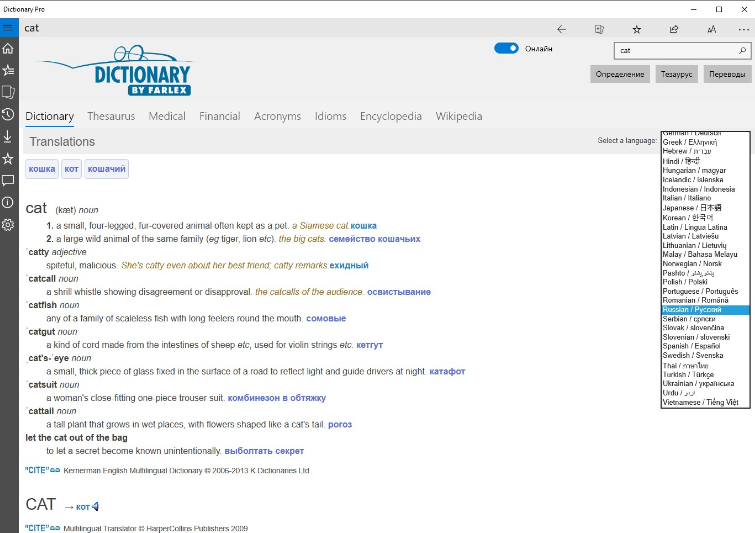Click the back arrow in top toolbar
Image resolution: width=755 pixels, height=533 pixels.
pos(561,29)
